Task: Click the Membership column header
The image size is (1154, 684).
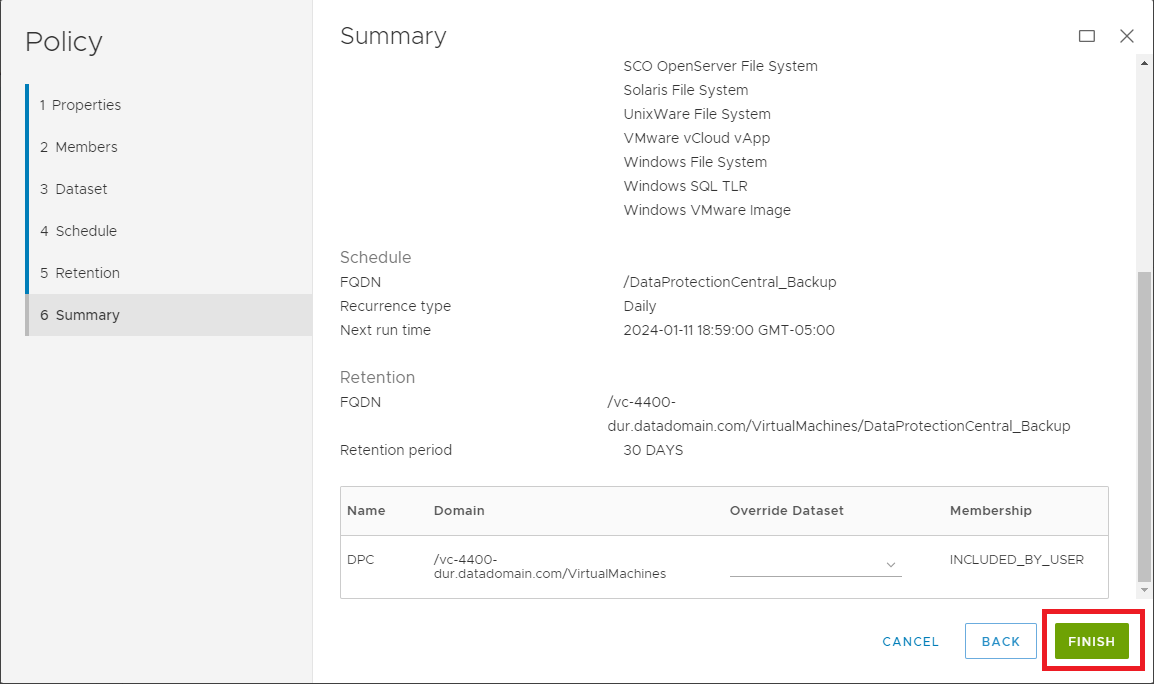Action: pyautogui.click(x=990, y=511)
